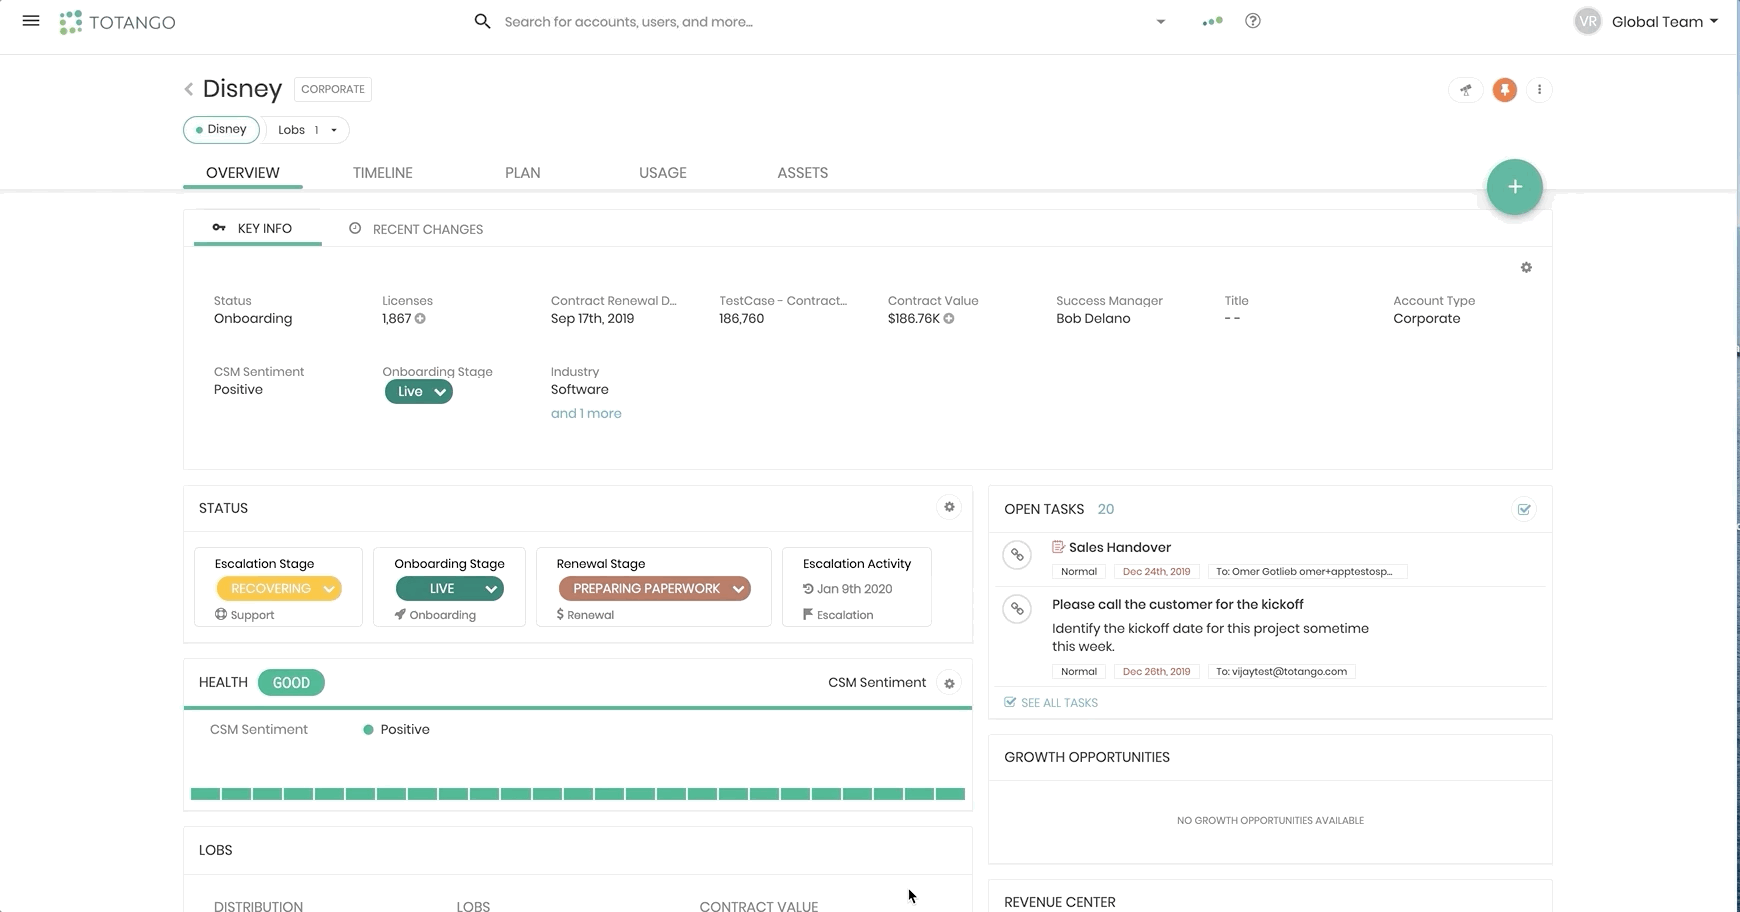The height and width of the screenshot is (912, 1740).
Task: Click the CORPORATE badge
Action: click(x=333, y=89)
